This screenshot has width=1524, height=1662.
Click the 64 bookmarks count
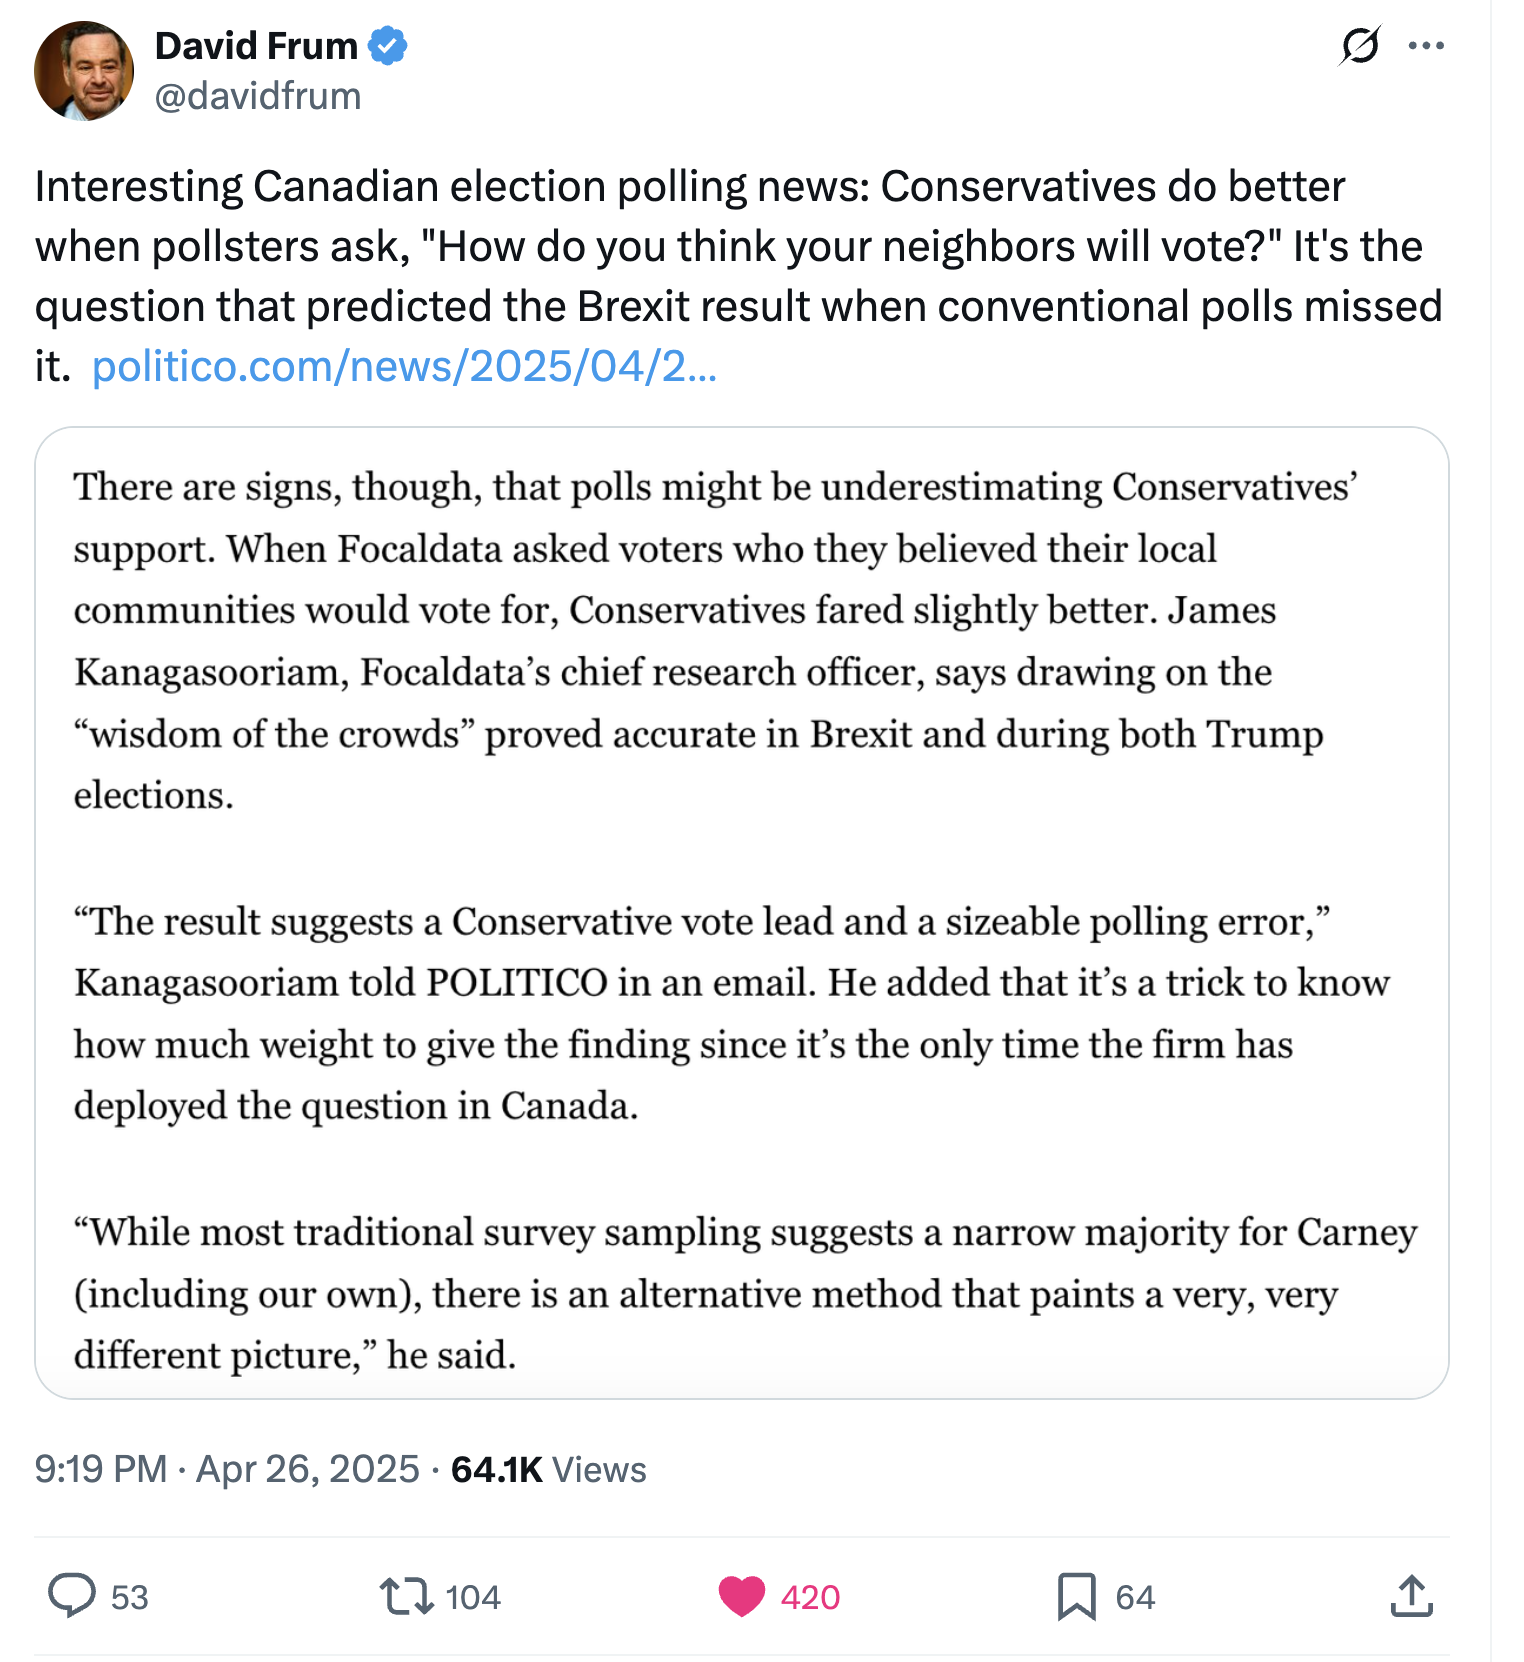click(x=1136, y=1597)
